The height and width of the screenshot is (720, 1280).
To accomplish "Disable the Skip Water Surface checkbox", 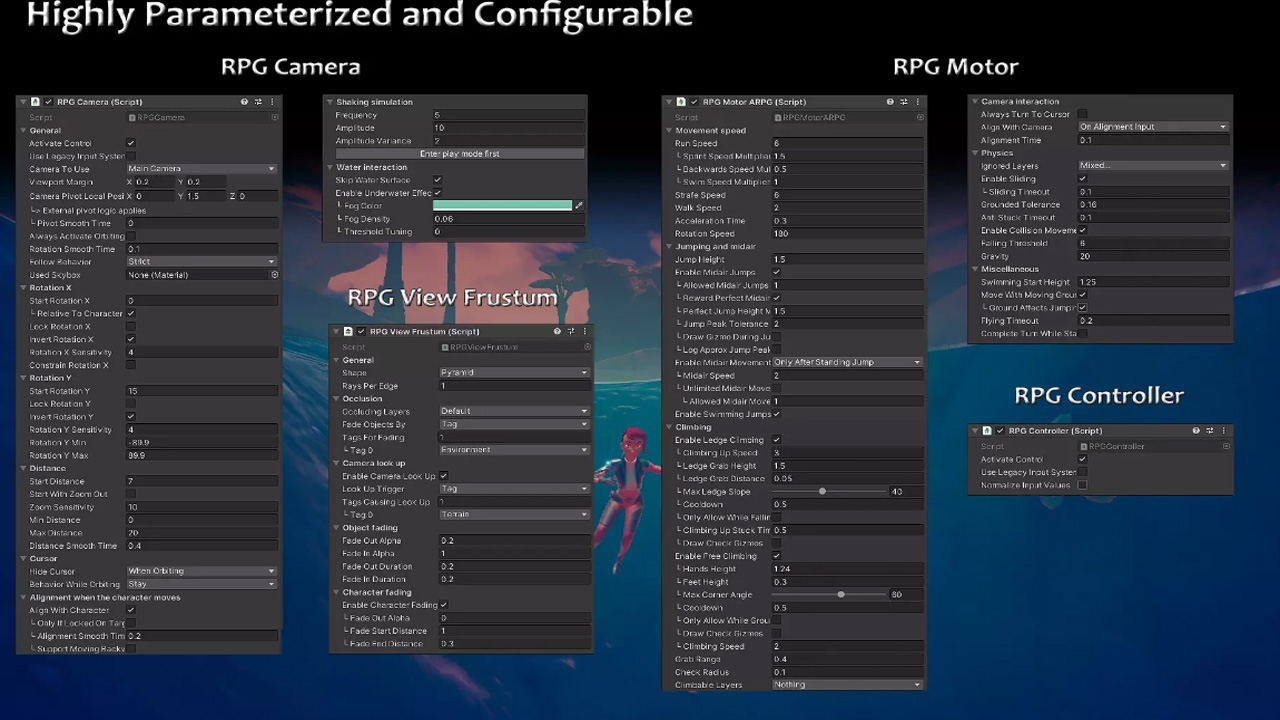I will pos(437,180).
